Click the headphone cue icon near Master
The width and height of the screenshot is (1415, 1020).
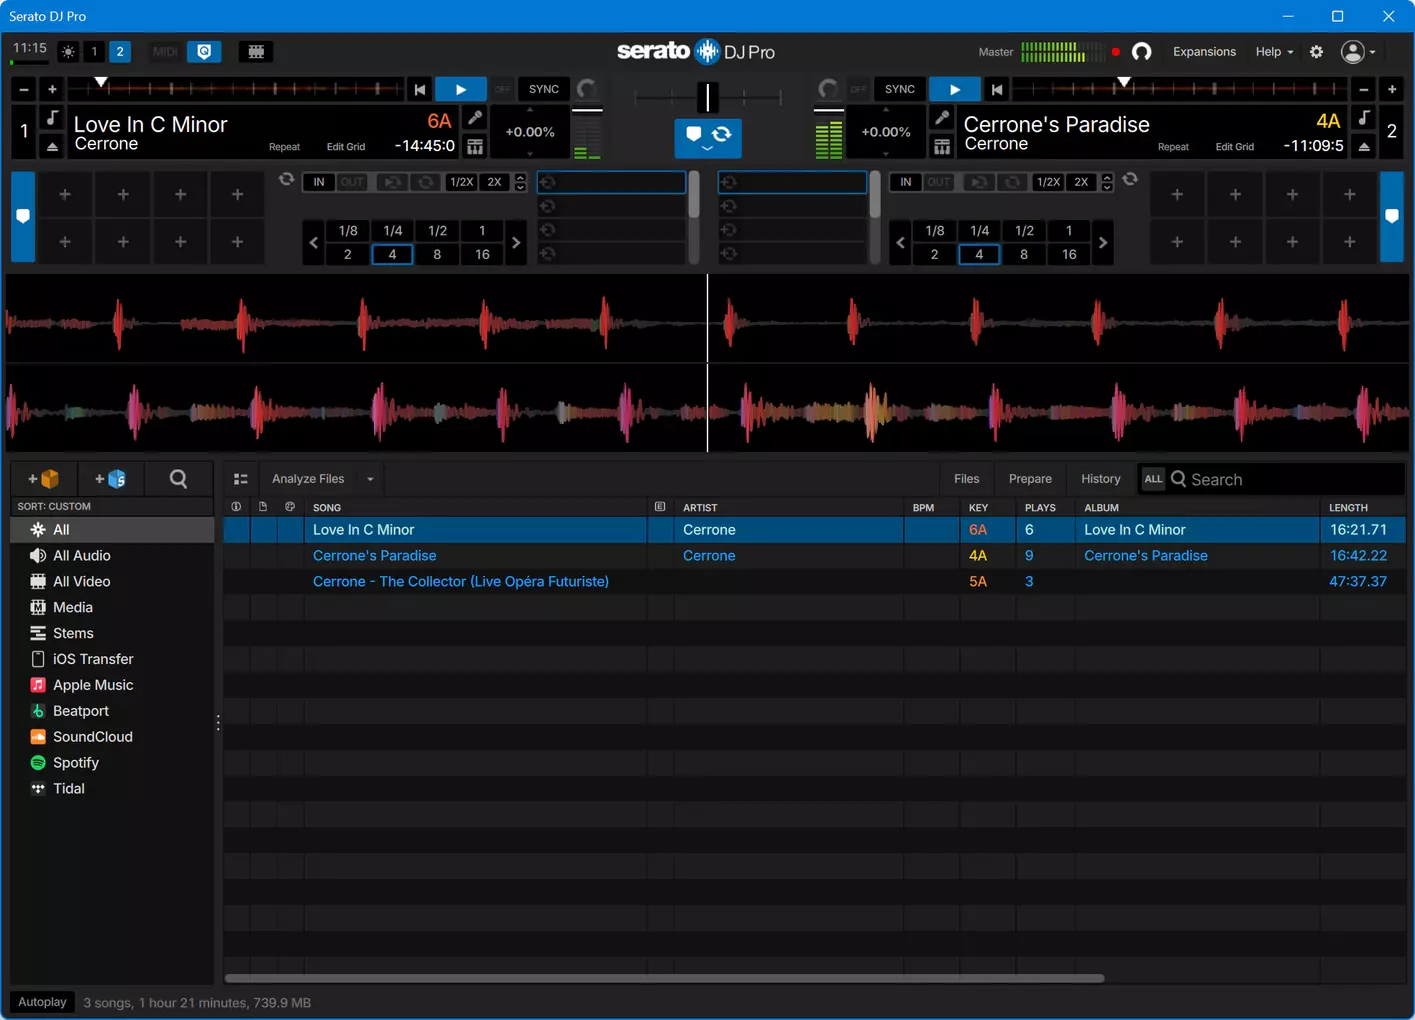pos(1141,52)
